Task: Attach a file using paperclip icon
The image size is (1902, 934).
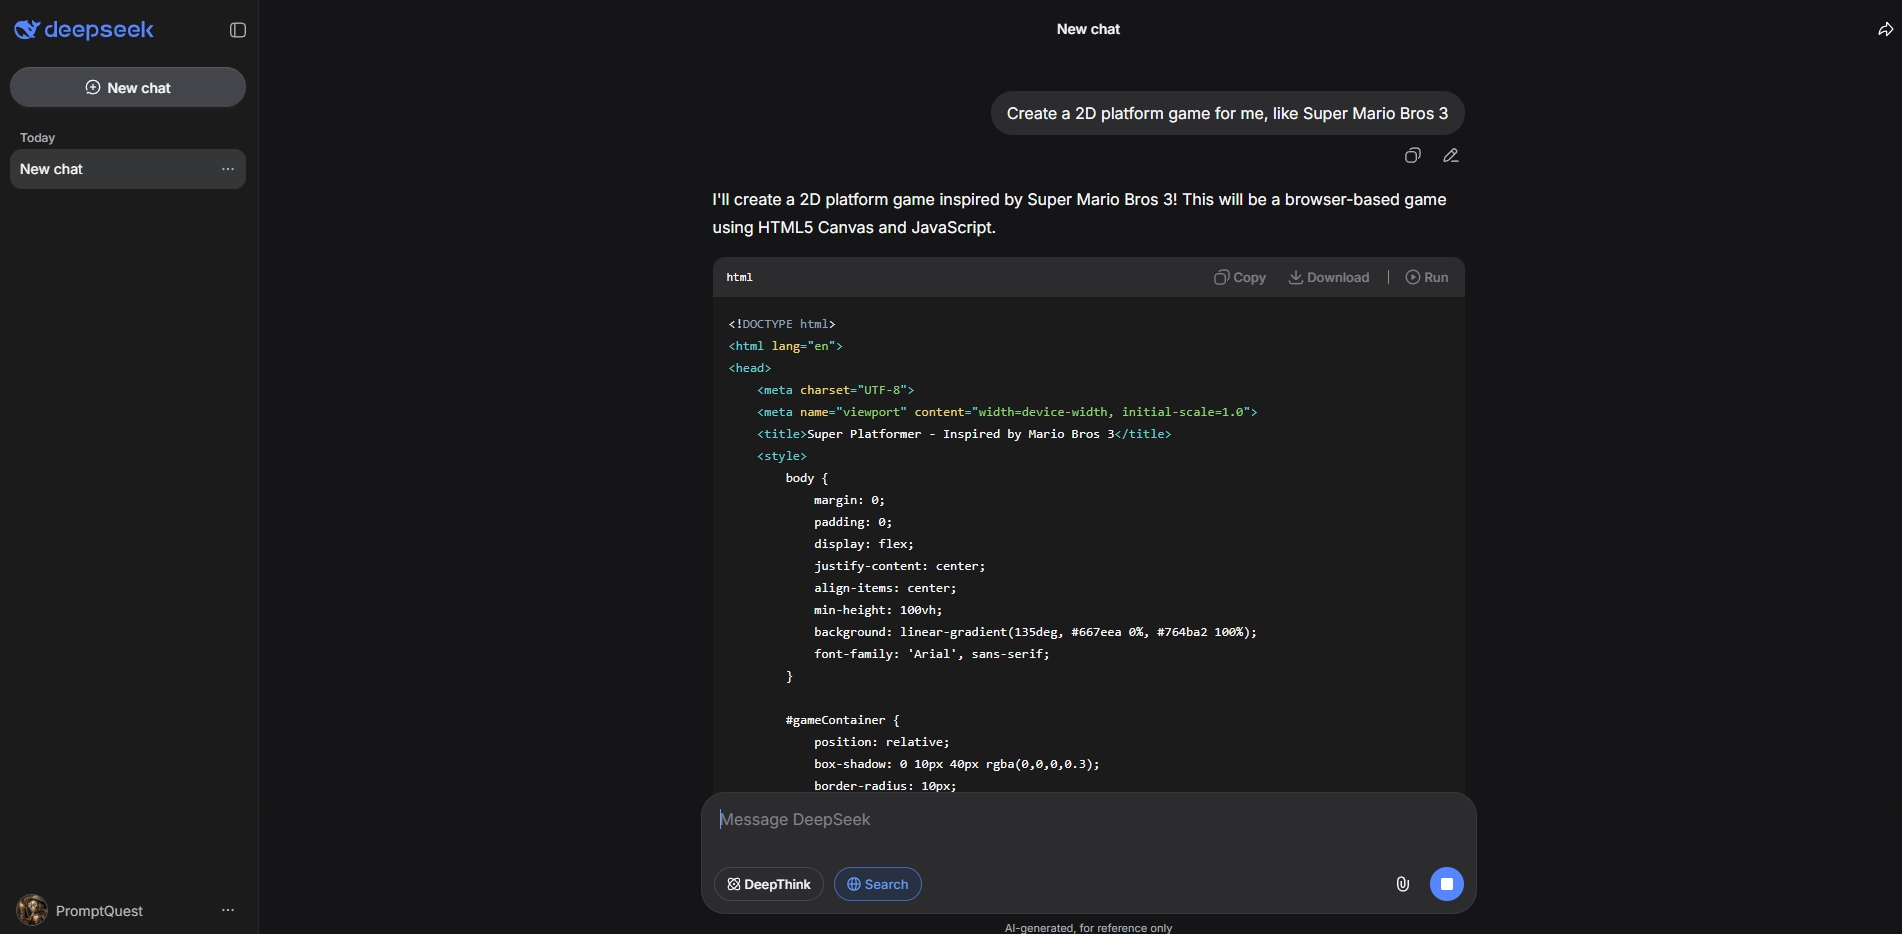Action: click(1402, 884)
